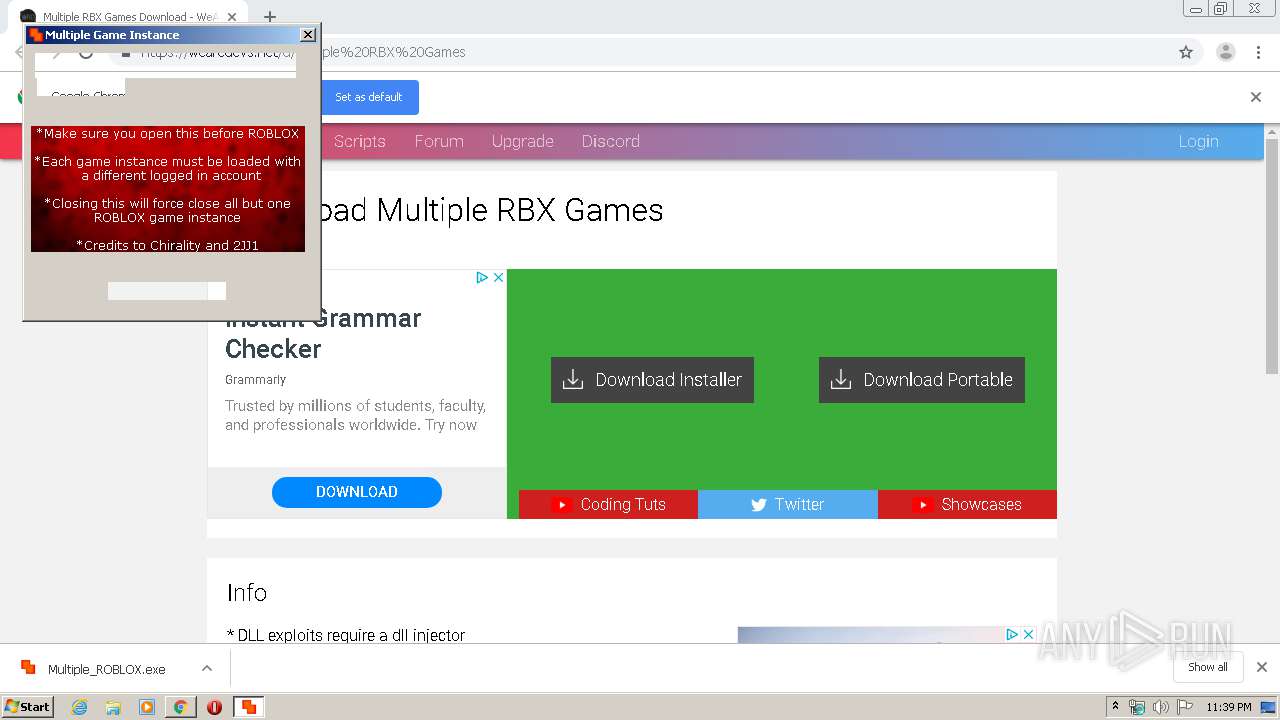
Task: Open the Chrome profile avatar icon
Action: [x=1225, y=52]
